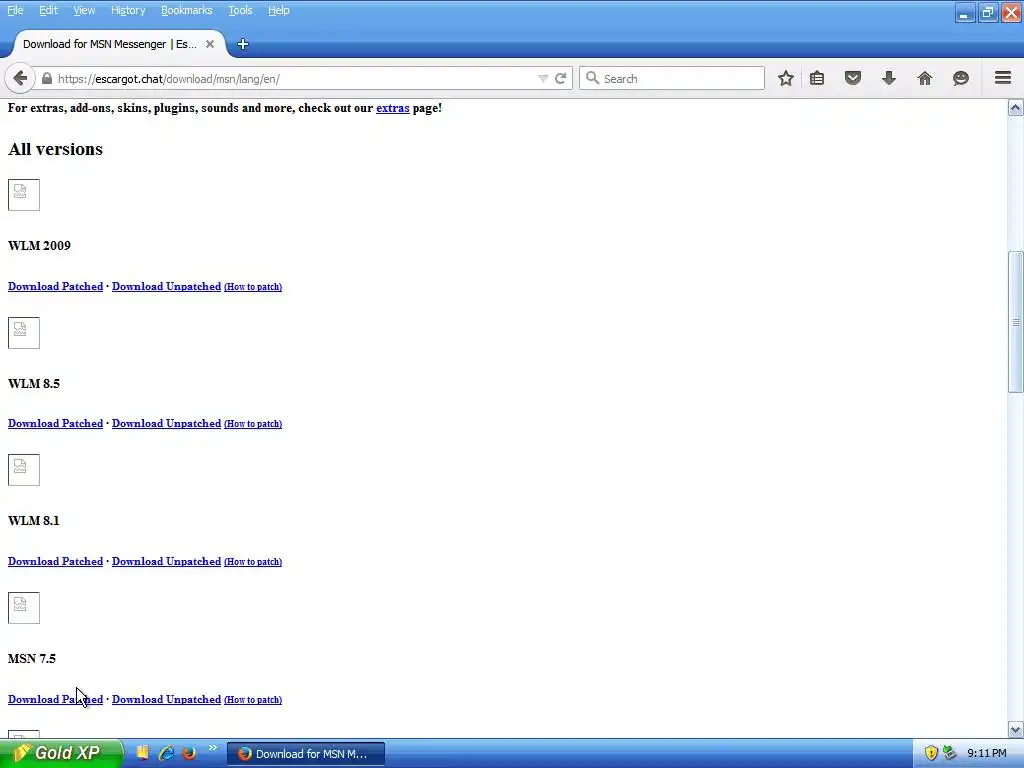This screenshot has width=1024, height=768.
Task: Open the URL history dropdown arrow
Action: [543, 78]
